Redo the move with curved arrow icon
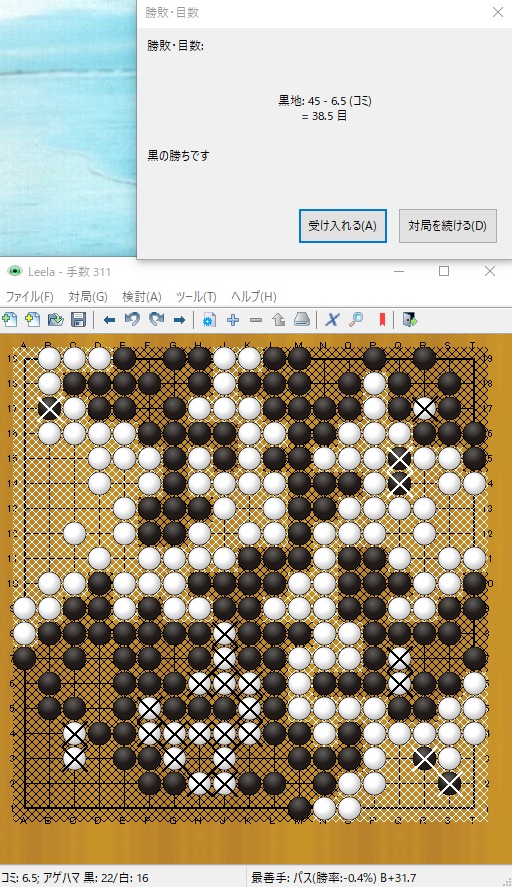The height and width of the screenshot is (887, 512). point(156,320)
